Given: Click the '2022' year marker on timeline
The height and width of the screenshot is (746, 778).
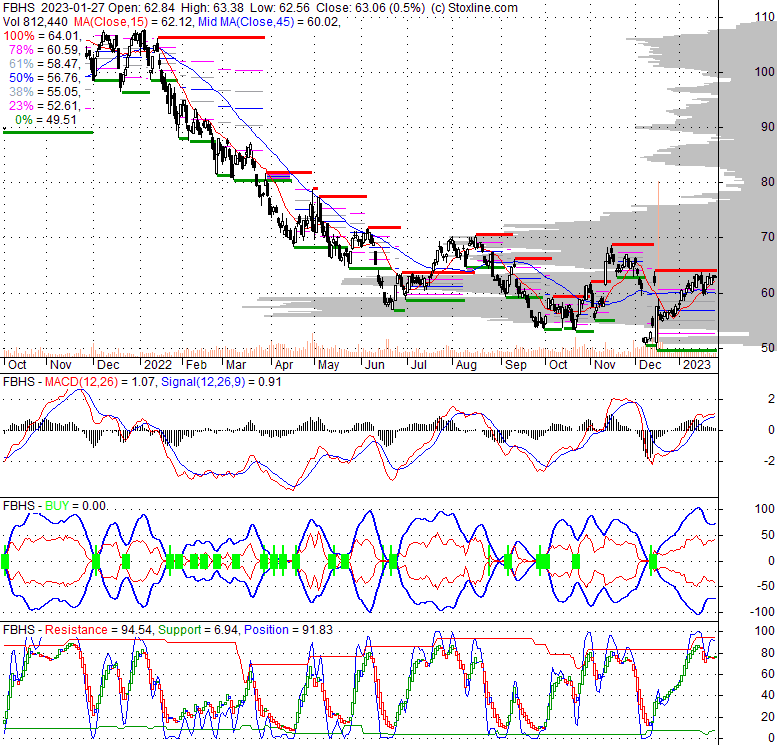Looking at the screenshot, I should click(x=158, y=365).
